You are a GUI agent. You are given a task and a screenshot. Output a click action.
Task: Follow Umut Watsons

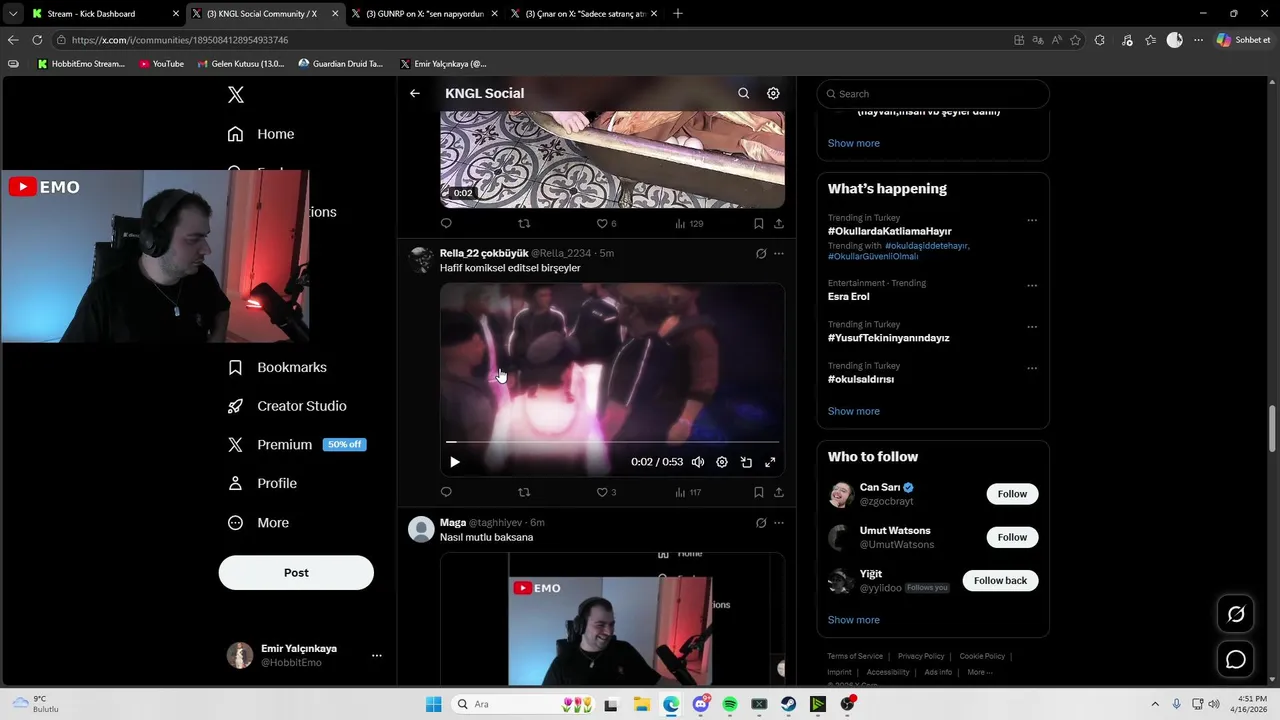point(1012,537)
